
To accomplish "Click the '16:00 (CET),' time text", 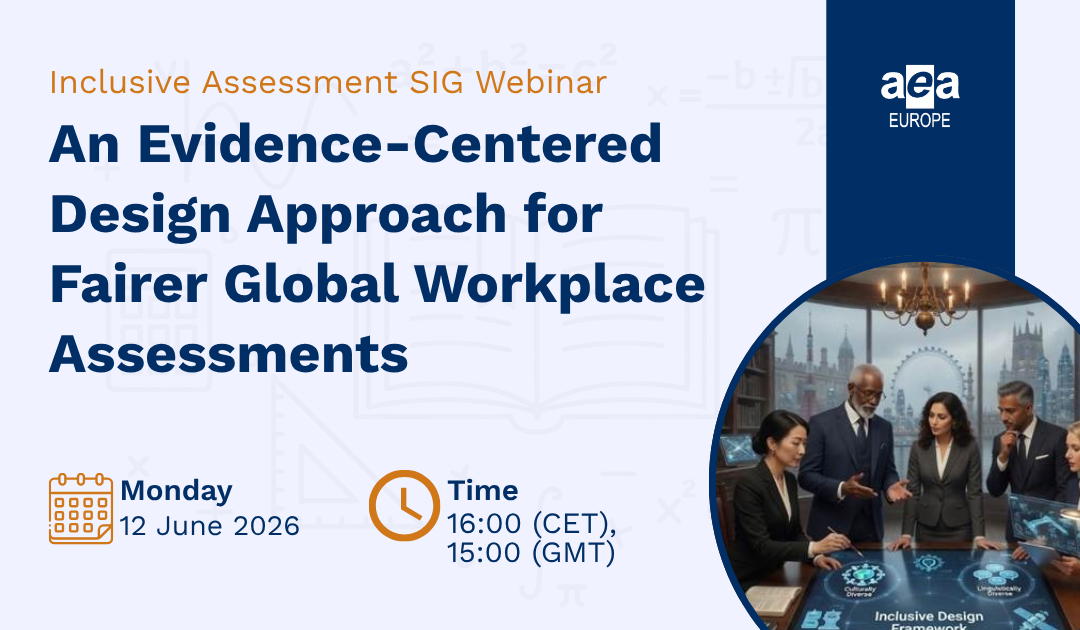I will pyautogui.click(x=532, y=524).
